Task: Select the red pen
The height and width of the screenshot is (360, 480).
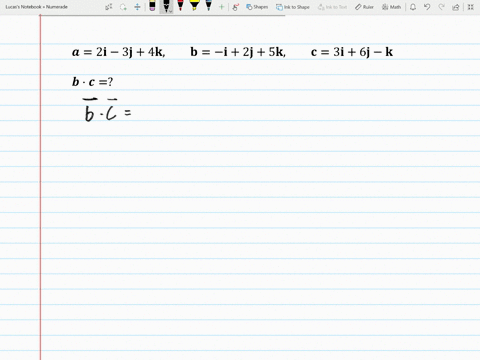Action: [x=180, y=5]
